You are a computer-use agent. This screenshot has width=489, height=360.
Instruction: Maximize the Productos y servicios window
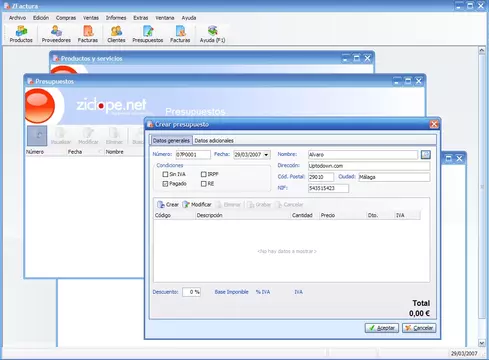[356, 58]
